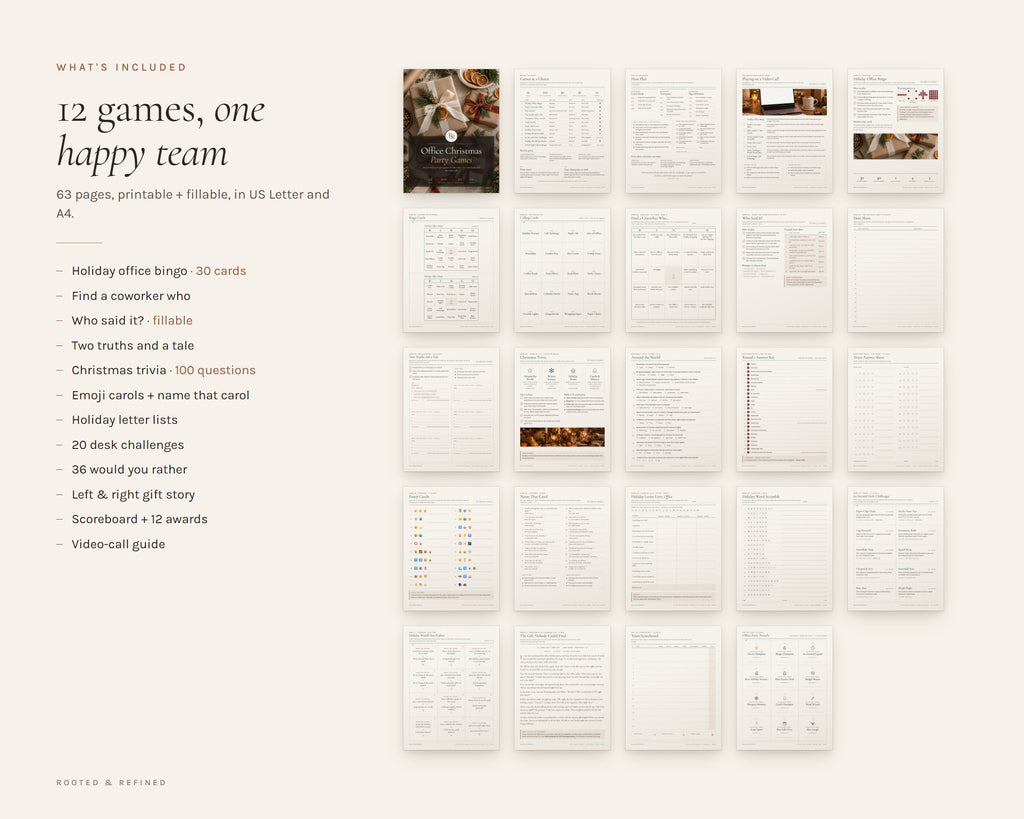Screen dimensions: 1024x819
Task: Open the Office Christmas Party Games cover page
Action: coord(451,131)
